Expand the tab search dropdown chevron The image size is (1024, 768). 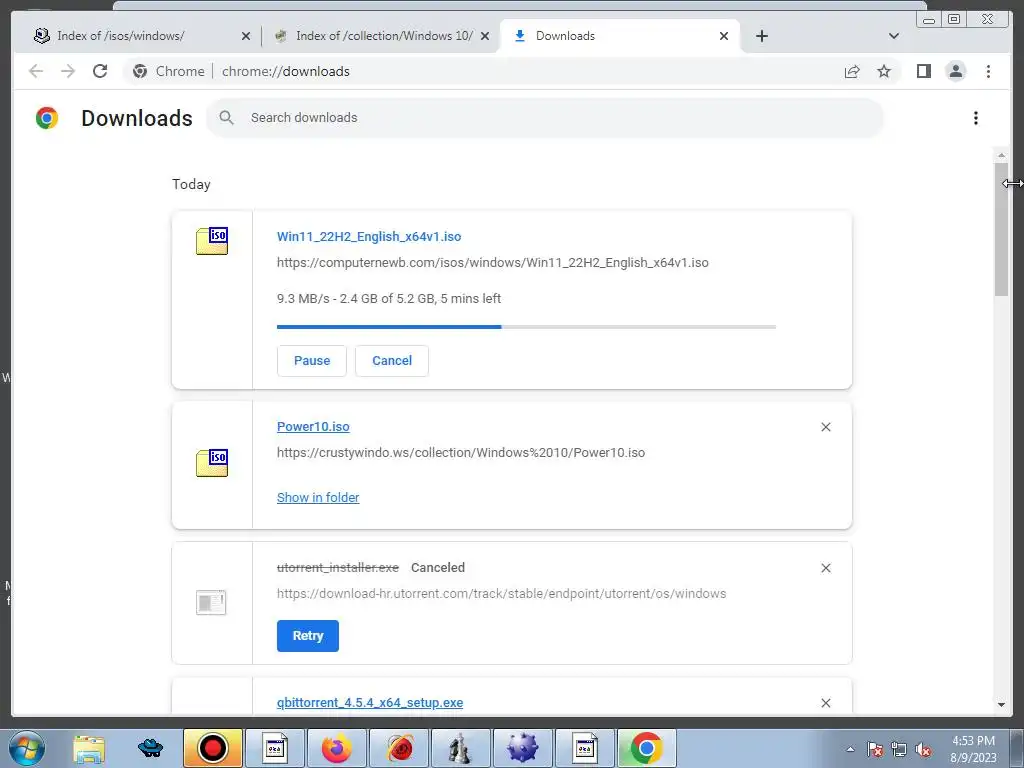click(x=893, y=36)
